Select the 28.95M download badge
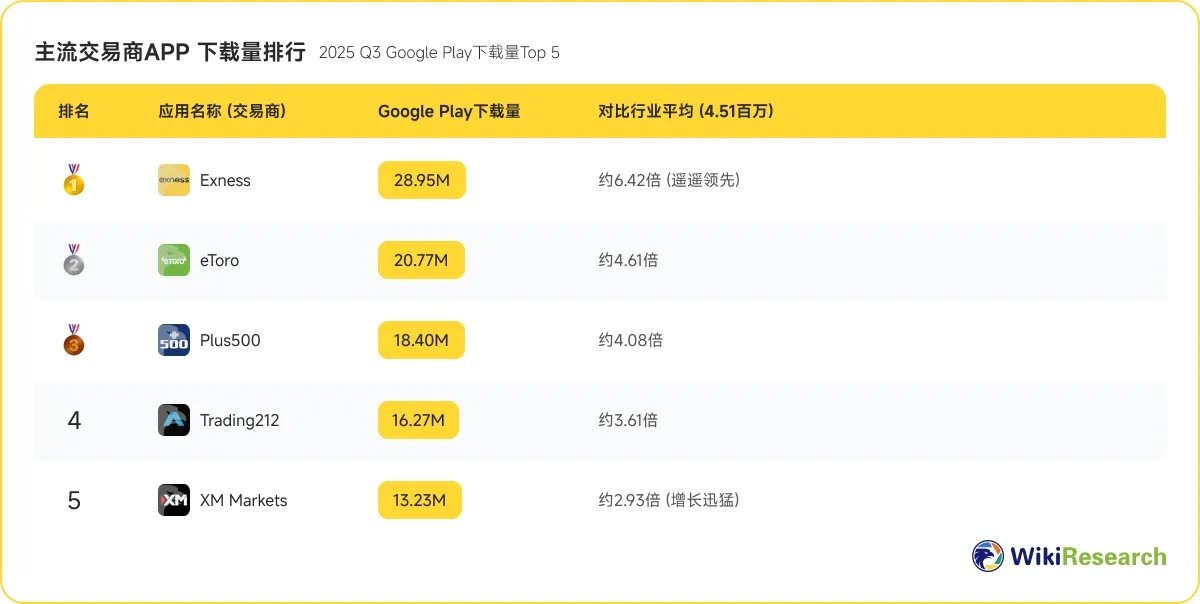The height and width of the screenshot is (604, 1200). (422, 180)
